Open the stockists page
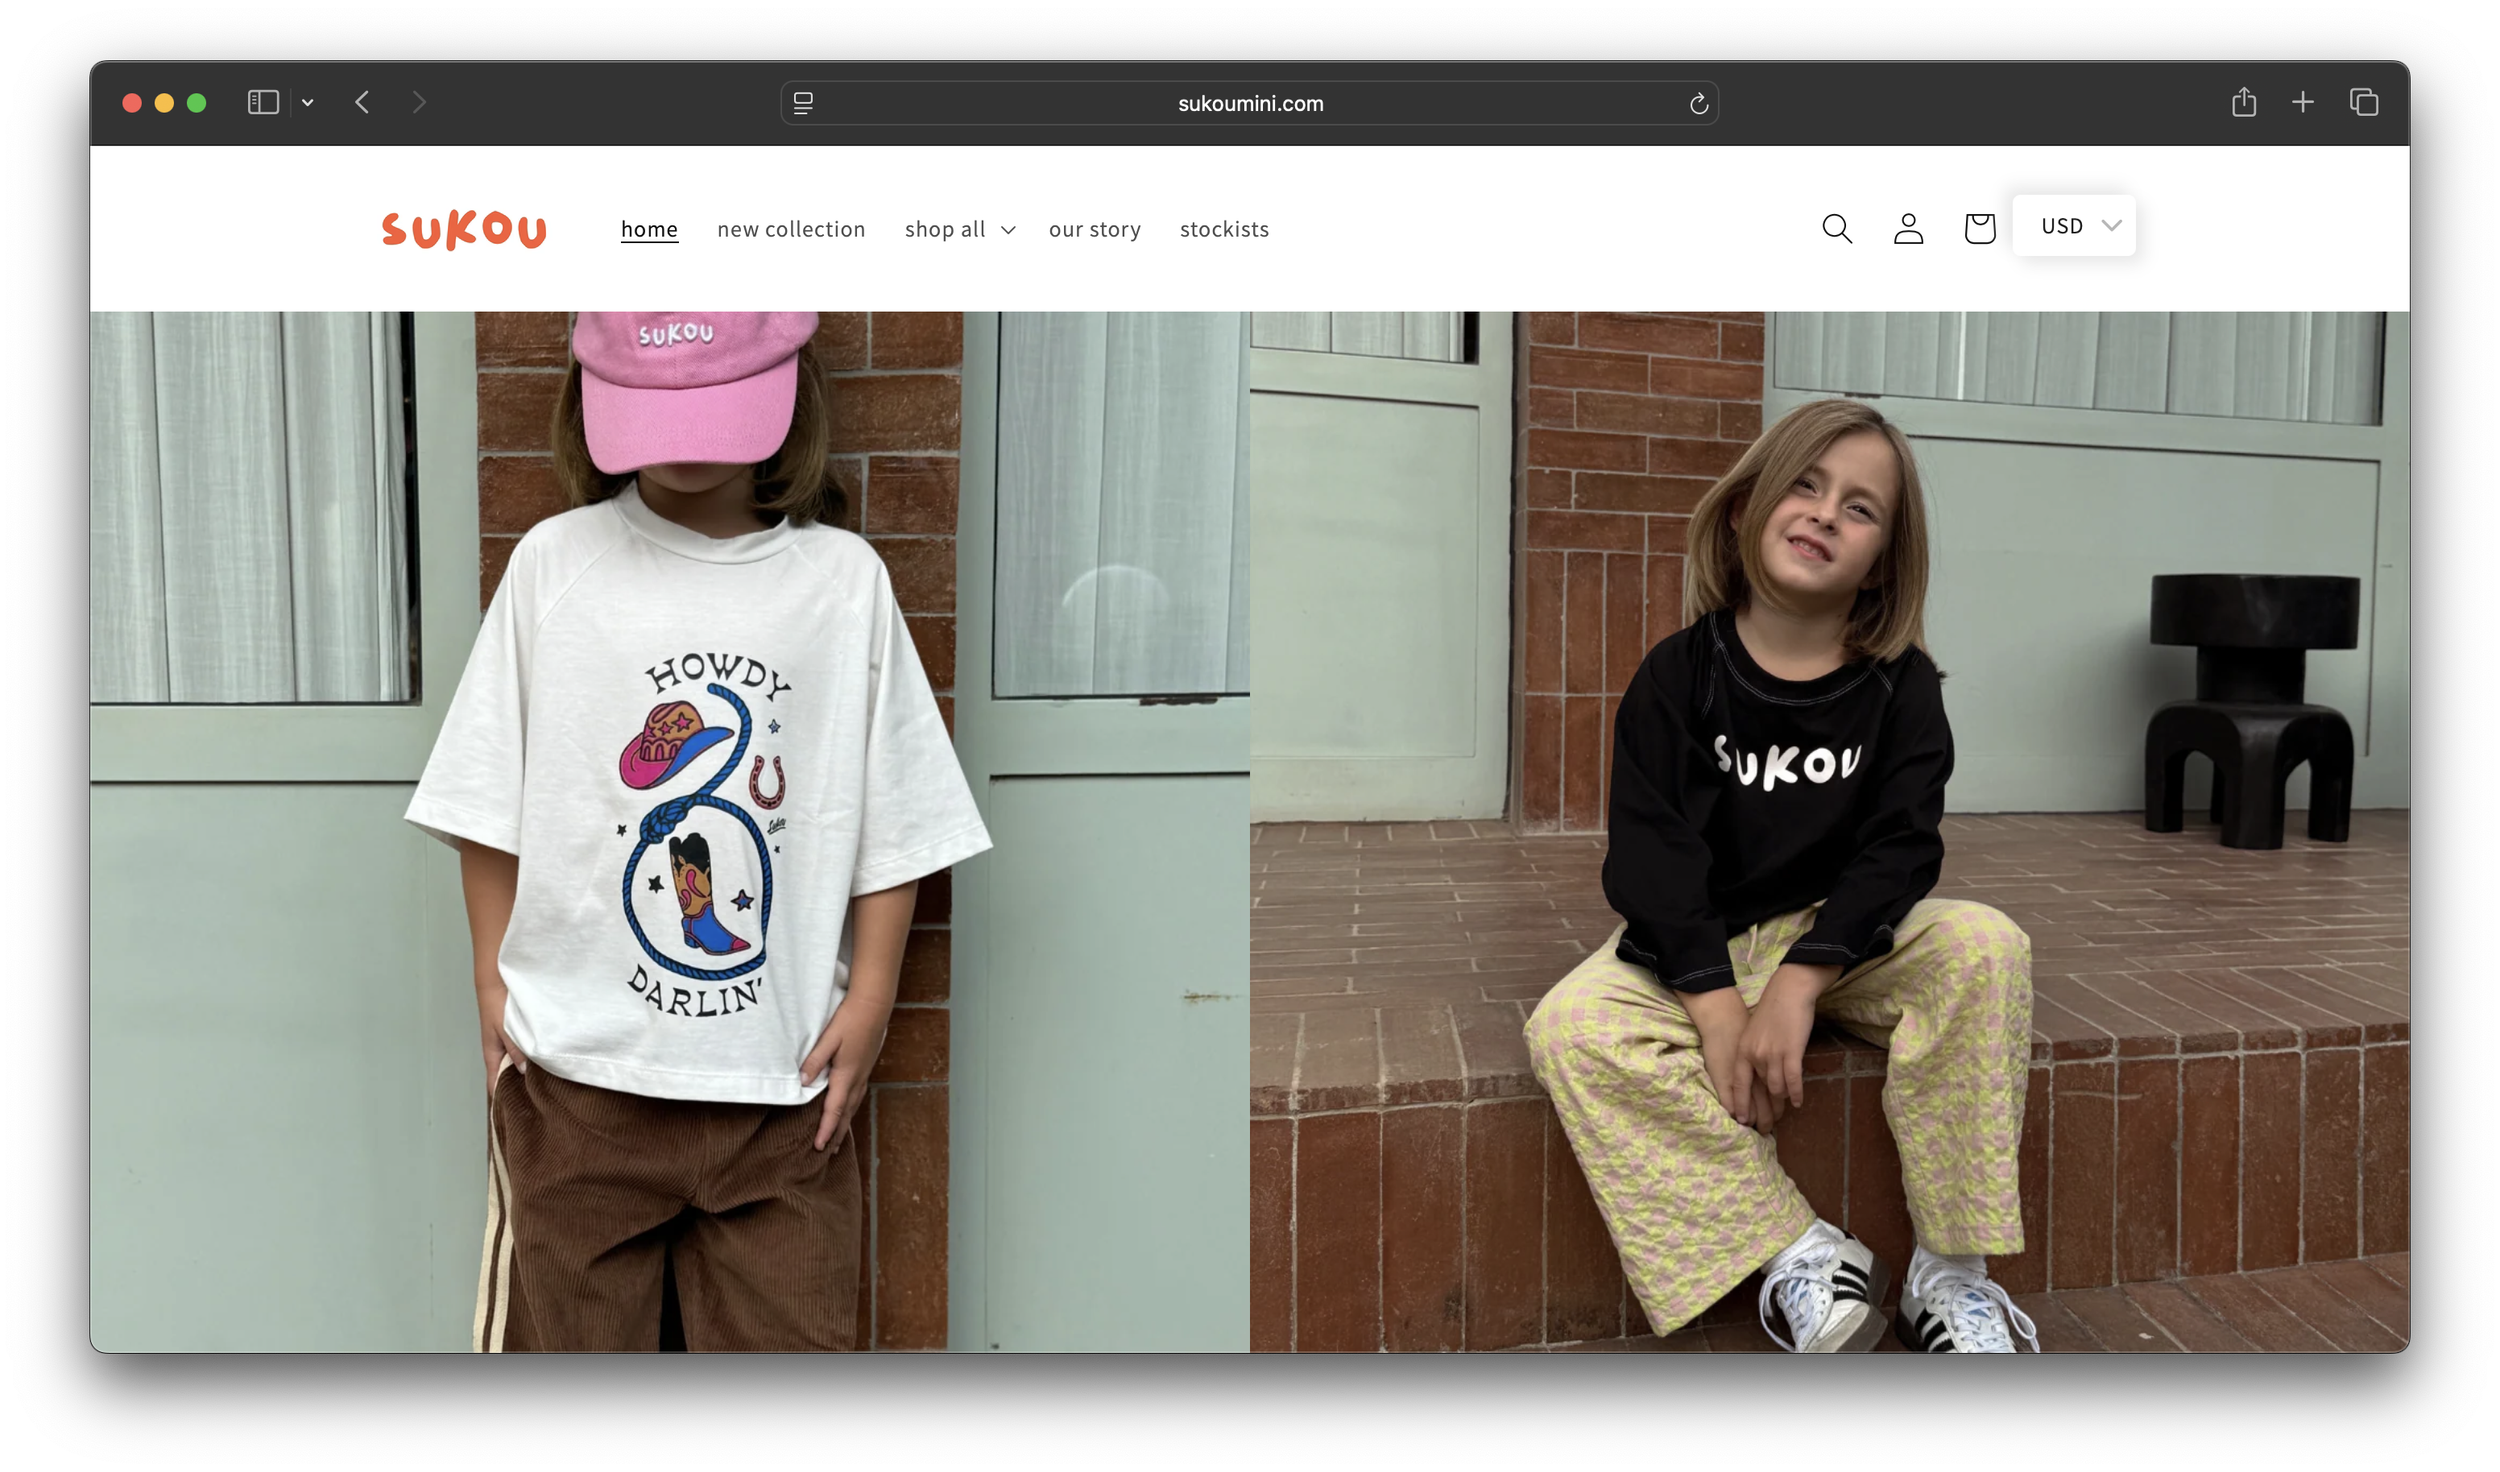The height and width of the screenshot is (1472, 2500). tap(1224, 229)
